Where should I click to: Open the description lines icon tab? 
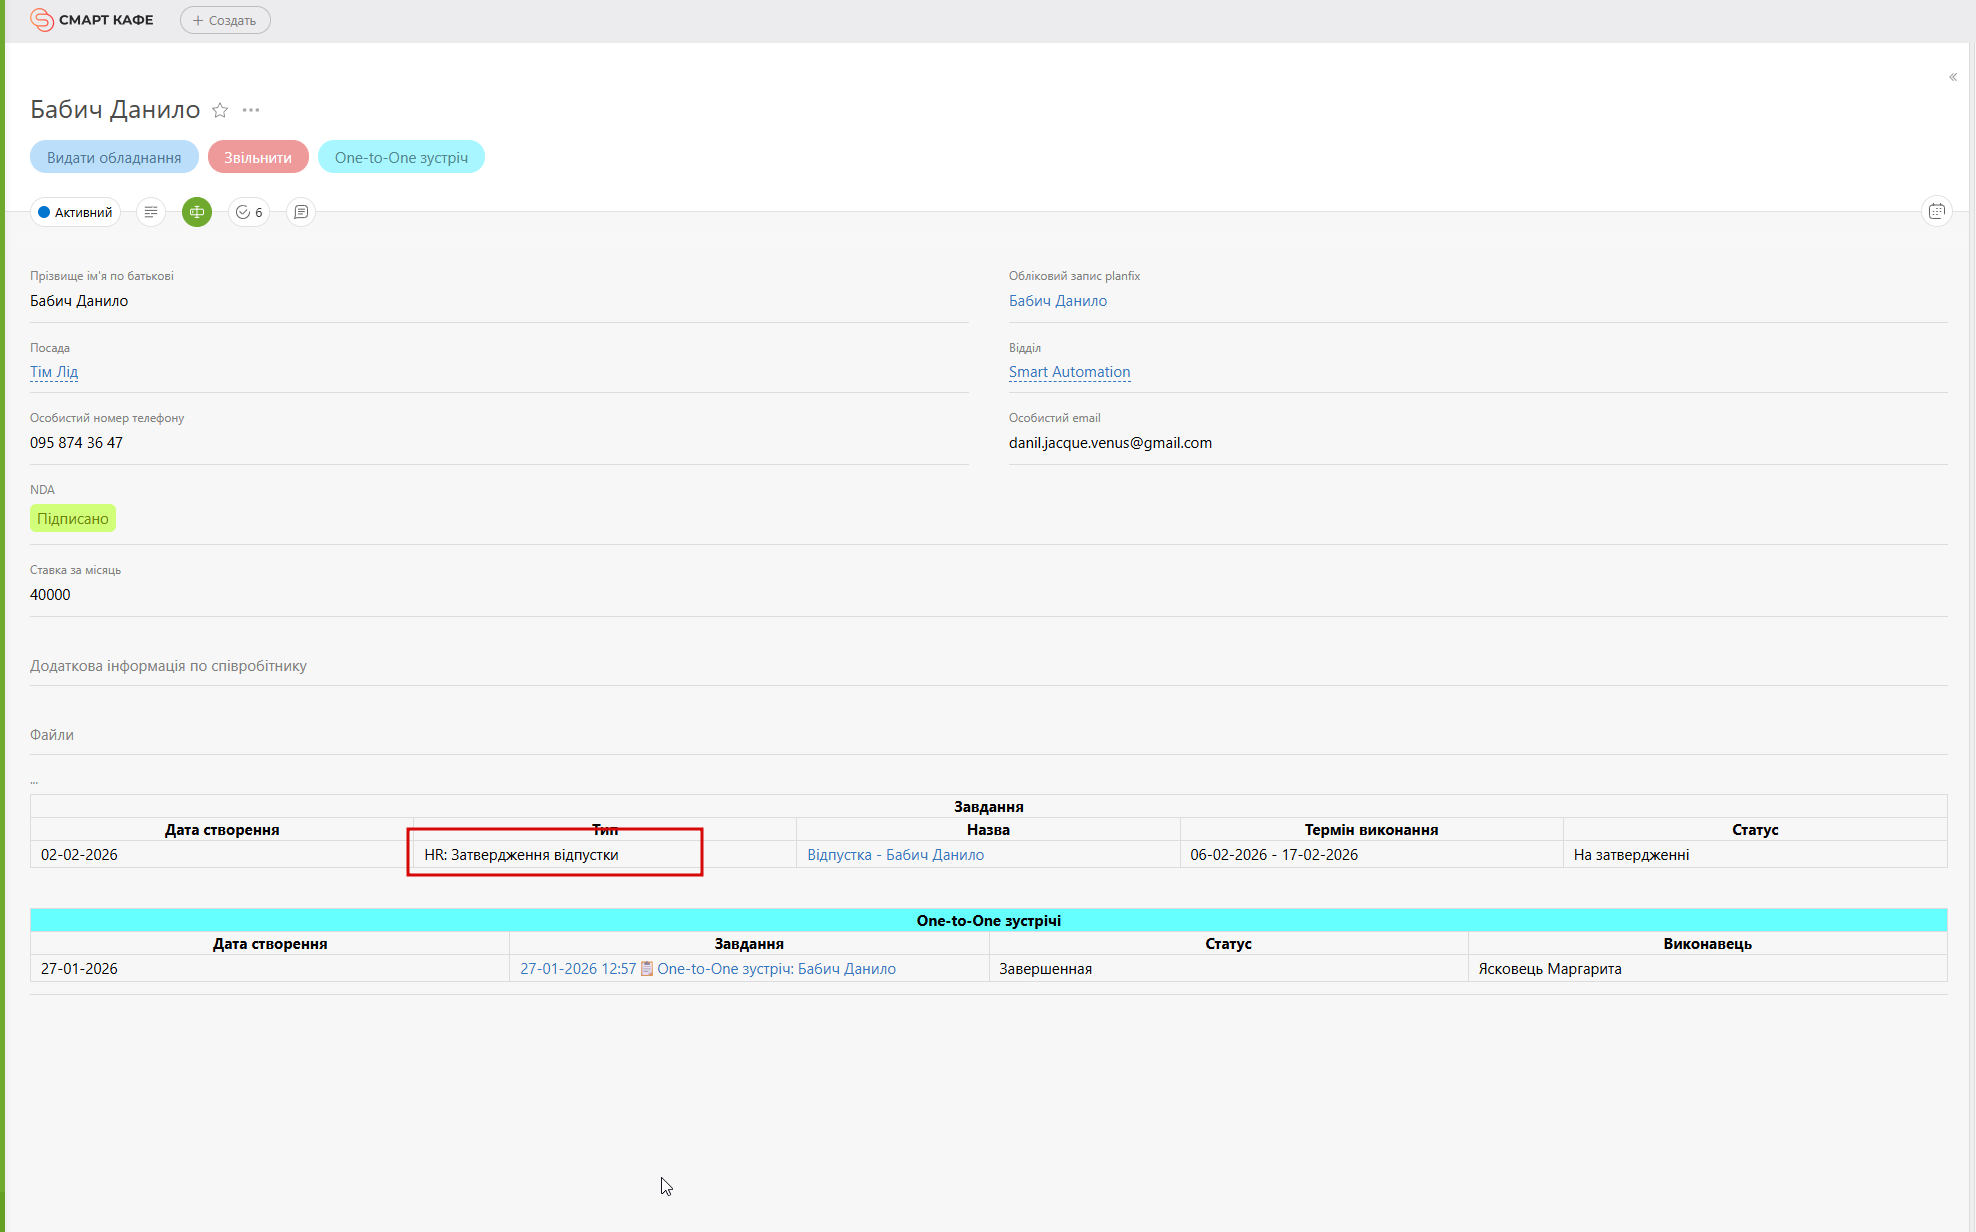pos(151,212)
